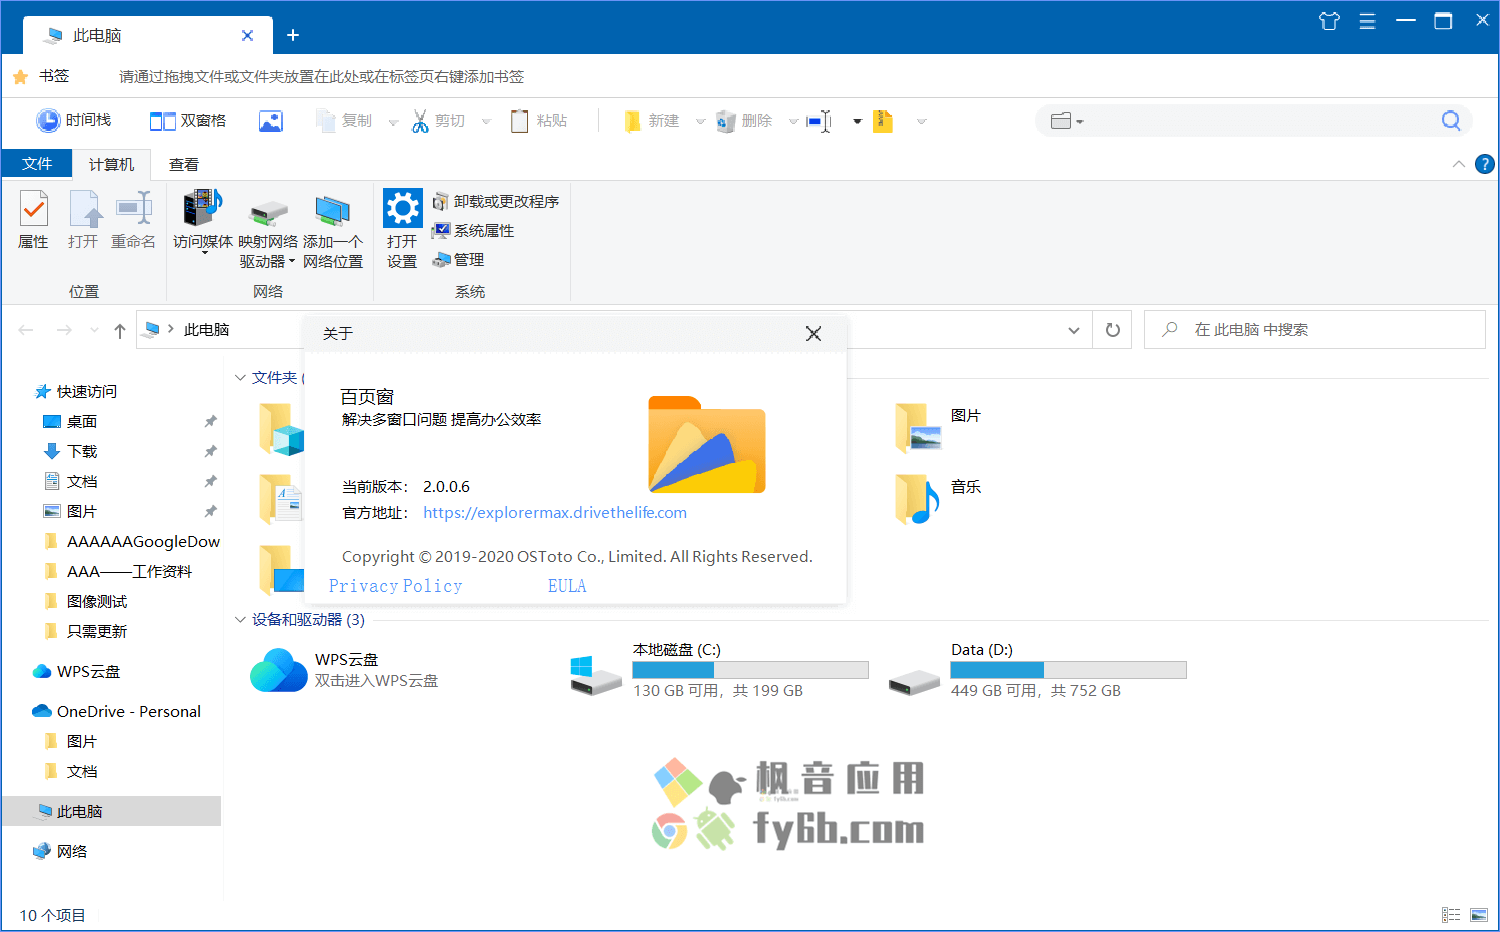Open the skin theme shirt icon
Viewport: 1500px width, 932px height.
[x=1329, y=21]
